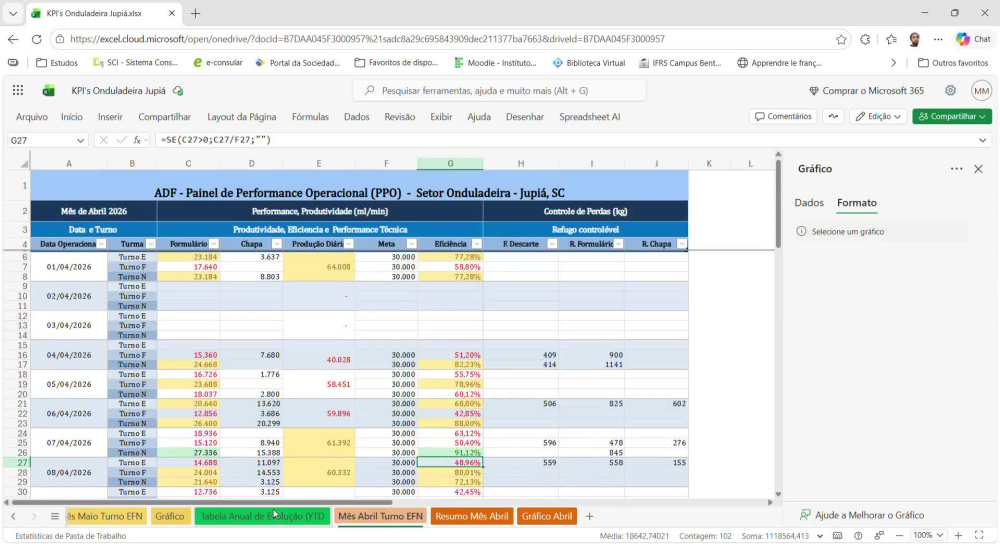Switch to the Dados panel tab

tap(809, 203)
